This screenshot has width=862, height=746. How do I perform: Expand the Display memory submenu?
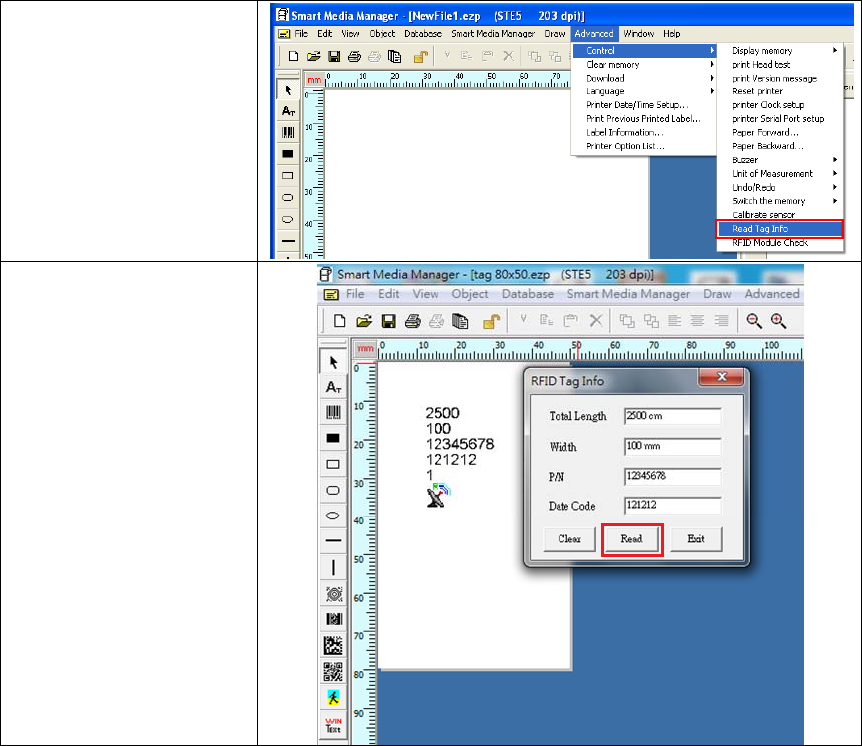781,51
